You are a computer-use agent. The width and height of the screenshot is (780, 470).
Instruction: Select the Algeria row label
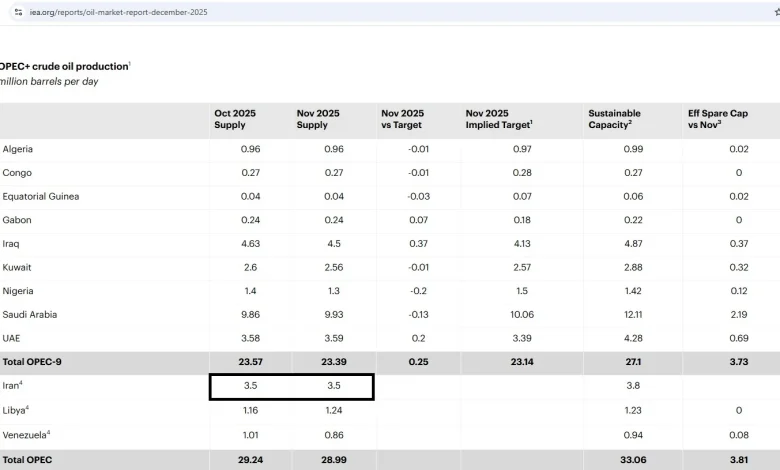pos(19,149)
